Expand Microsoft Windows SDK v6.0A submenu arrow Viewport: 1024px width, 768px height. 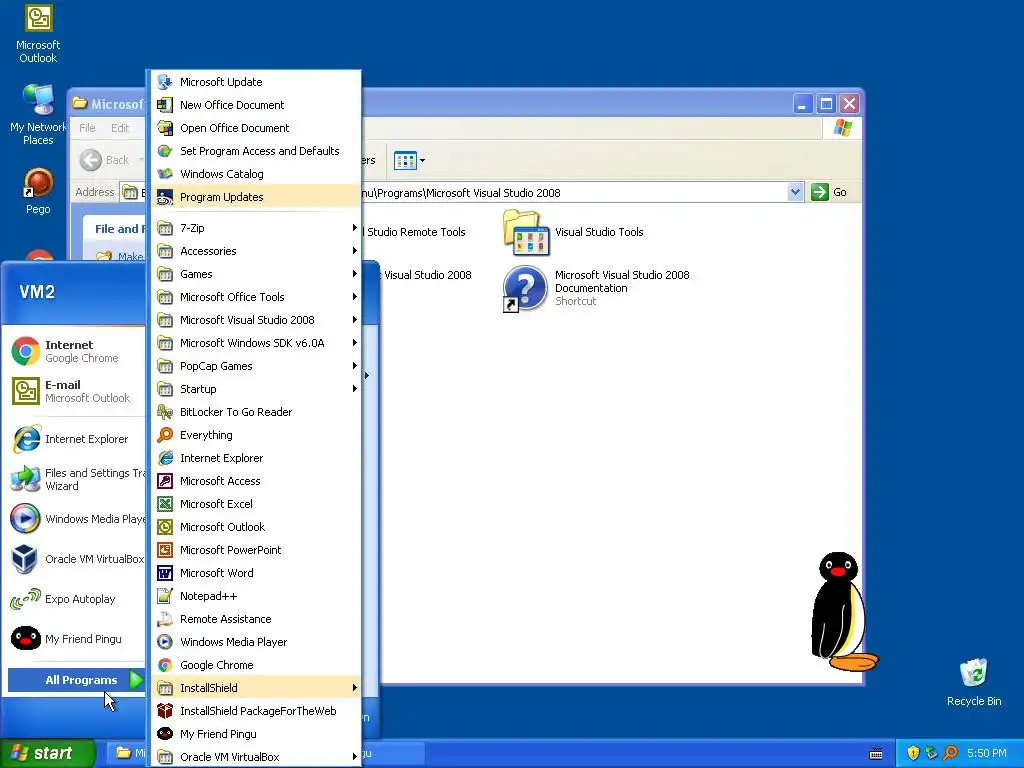(x=355, y=343)
